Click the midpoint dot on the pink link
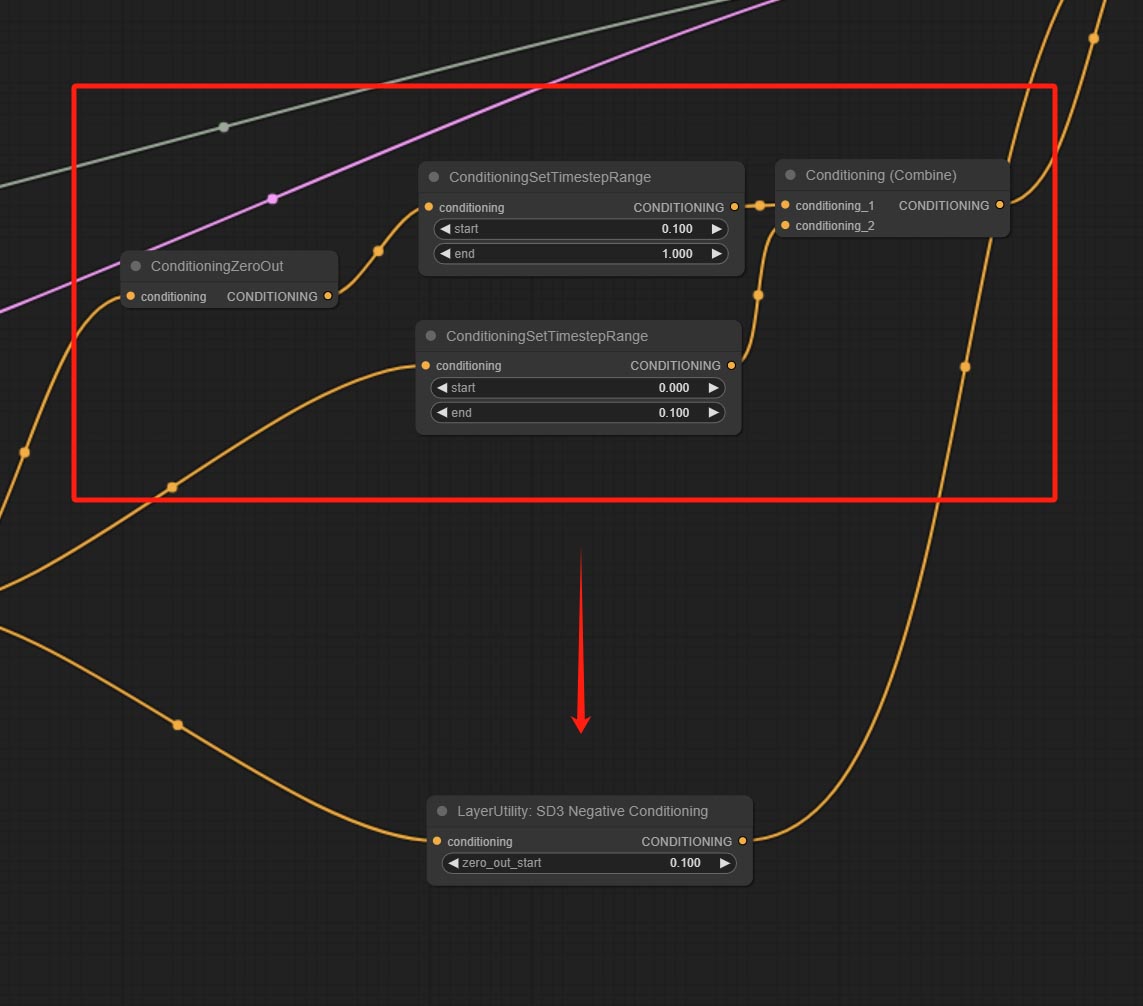 (272, 199)
